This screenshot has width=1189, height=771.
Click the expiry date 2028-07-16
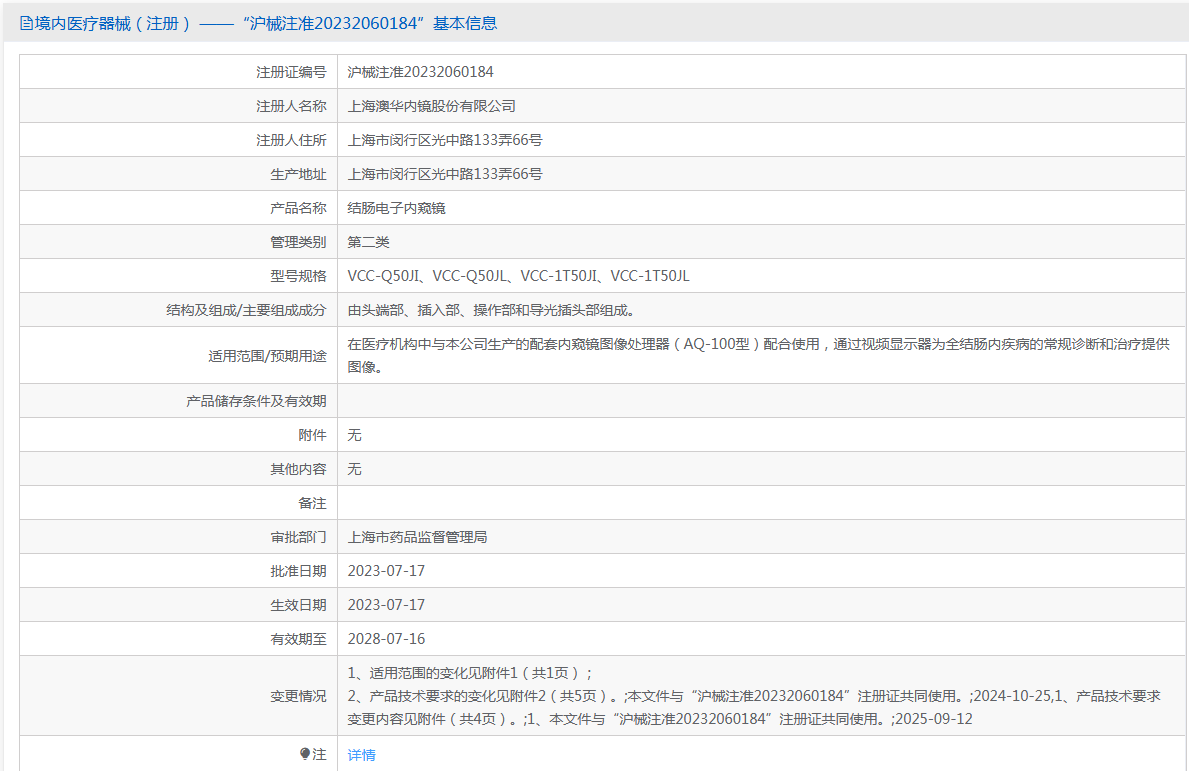386,639
